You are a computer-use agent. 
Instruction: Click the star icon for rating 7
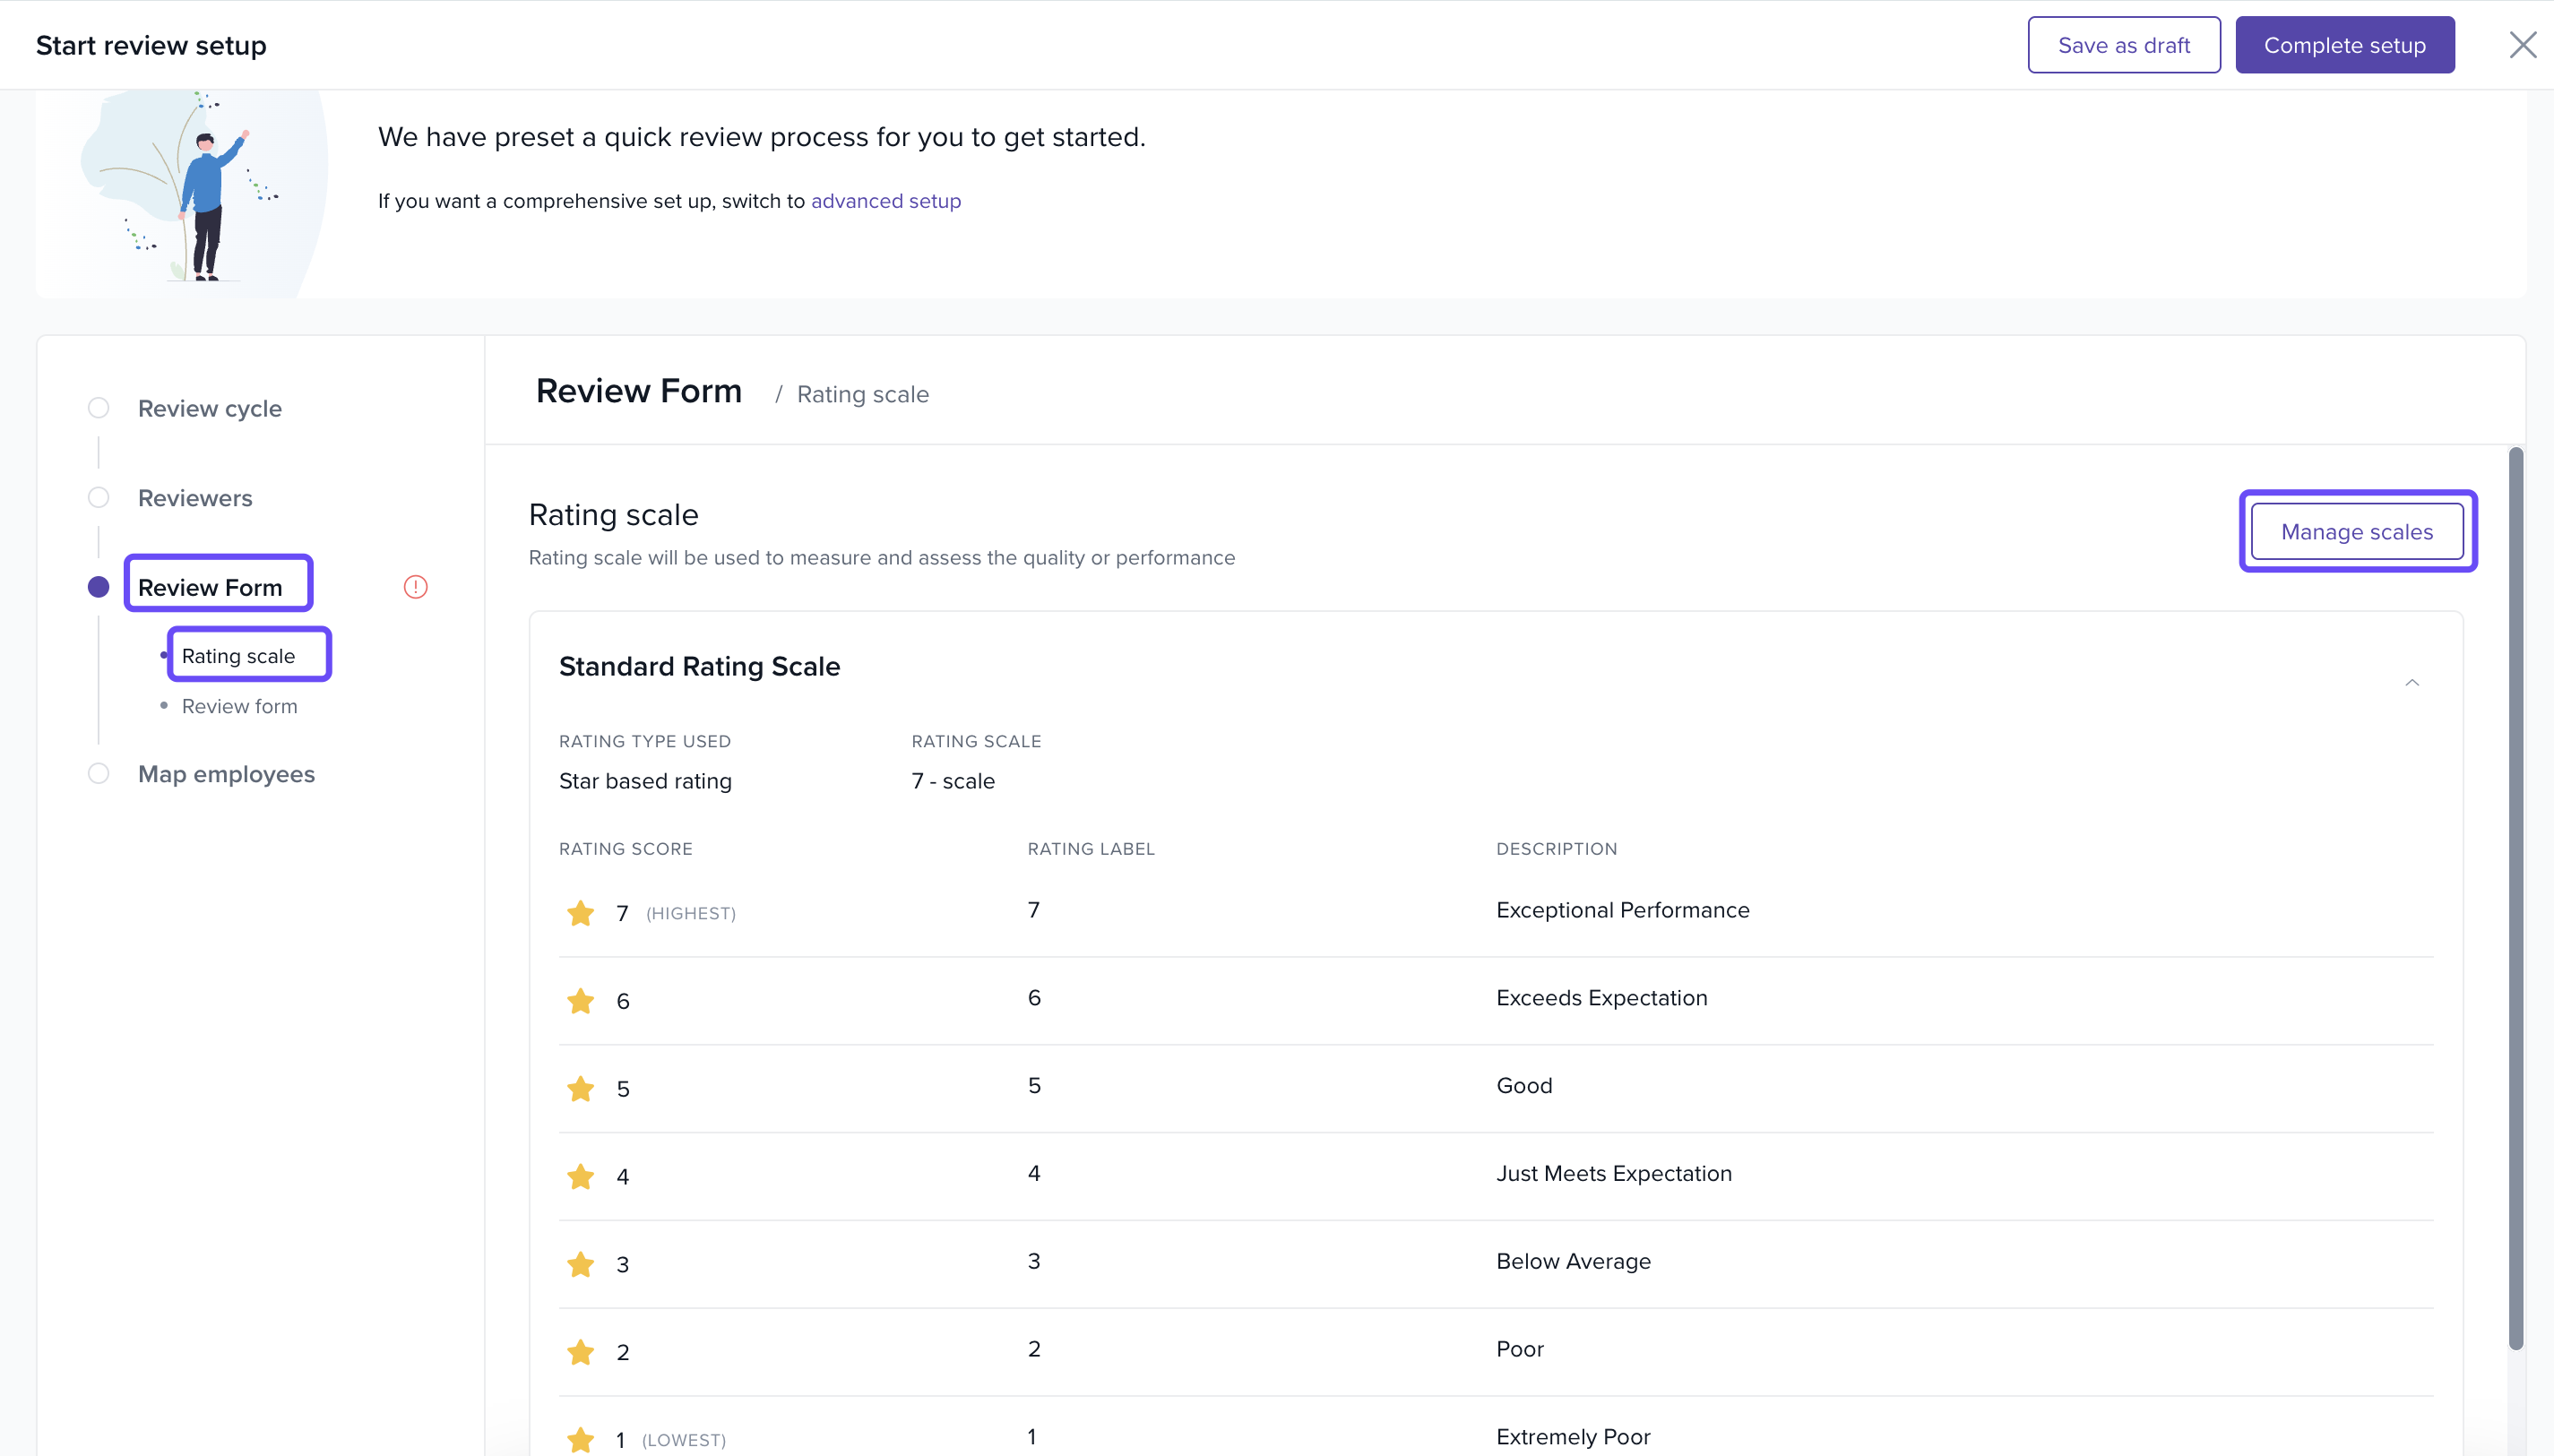click(x=580, y=913)
